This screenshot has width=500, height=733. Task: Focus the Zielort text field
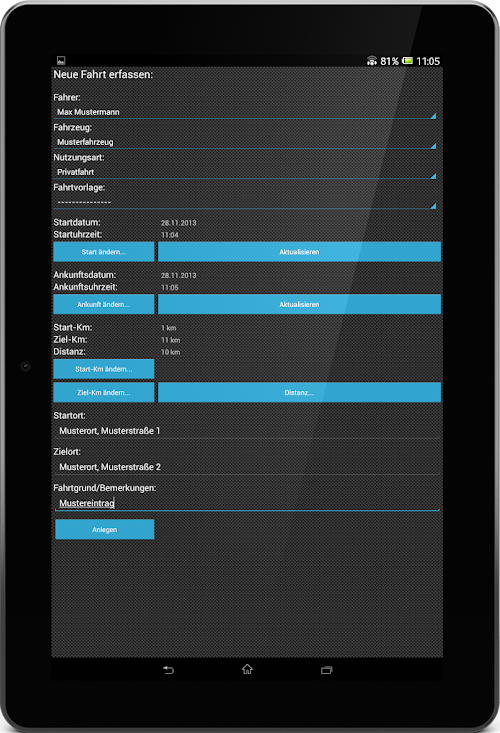click(x=247, y=467)
